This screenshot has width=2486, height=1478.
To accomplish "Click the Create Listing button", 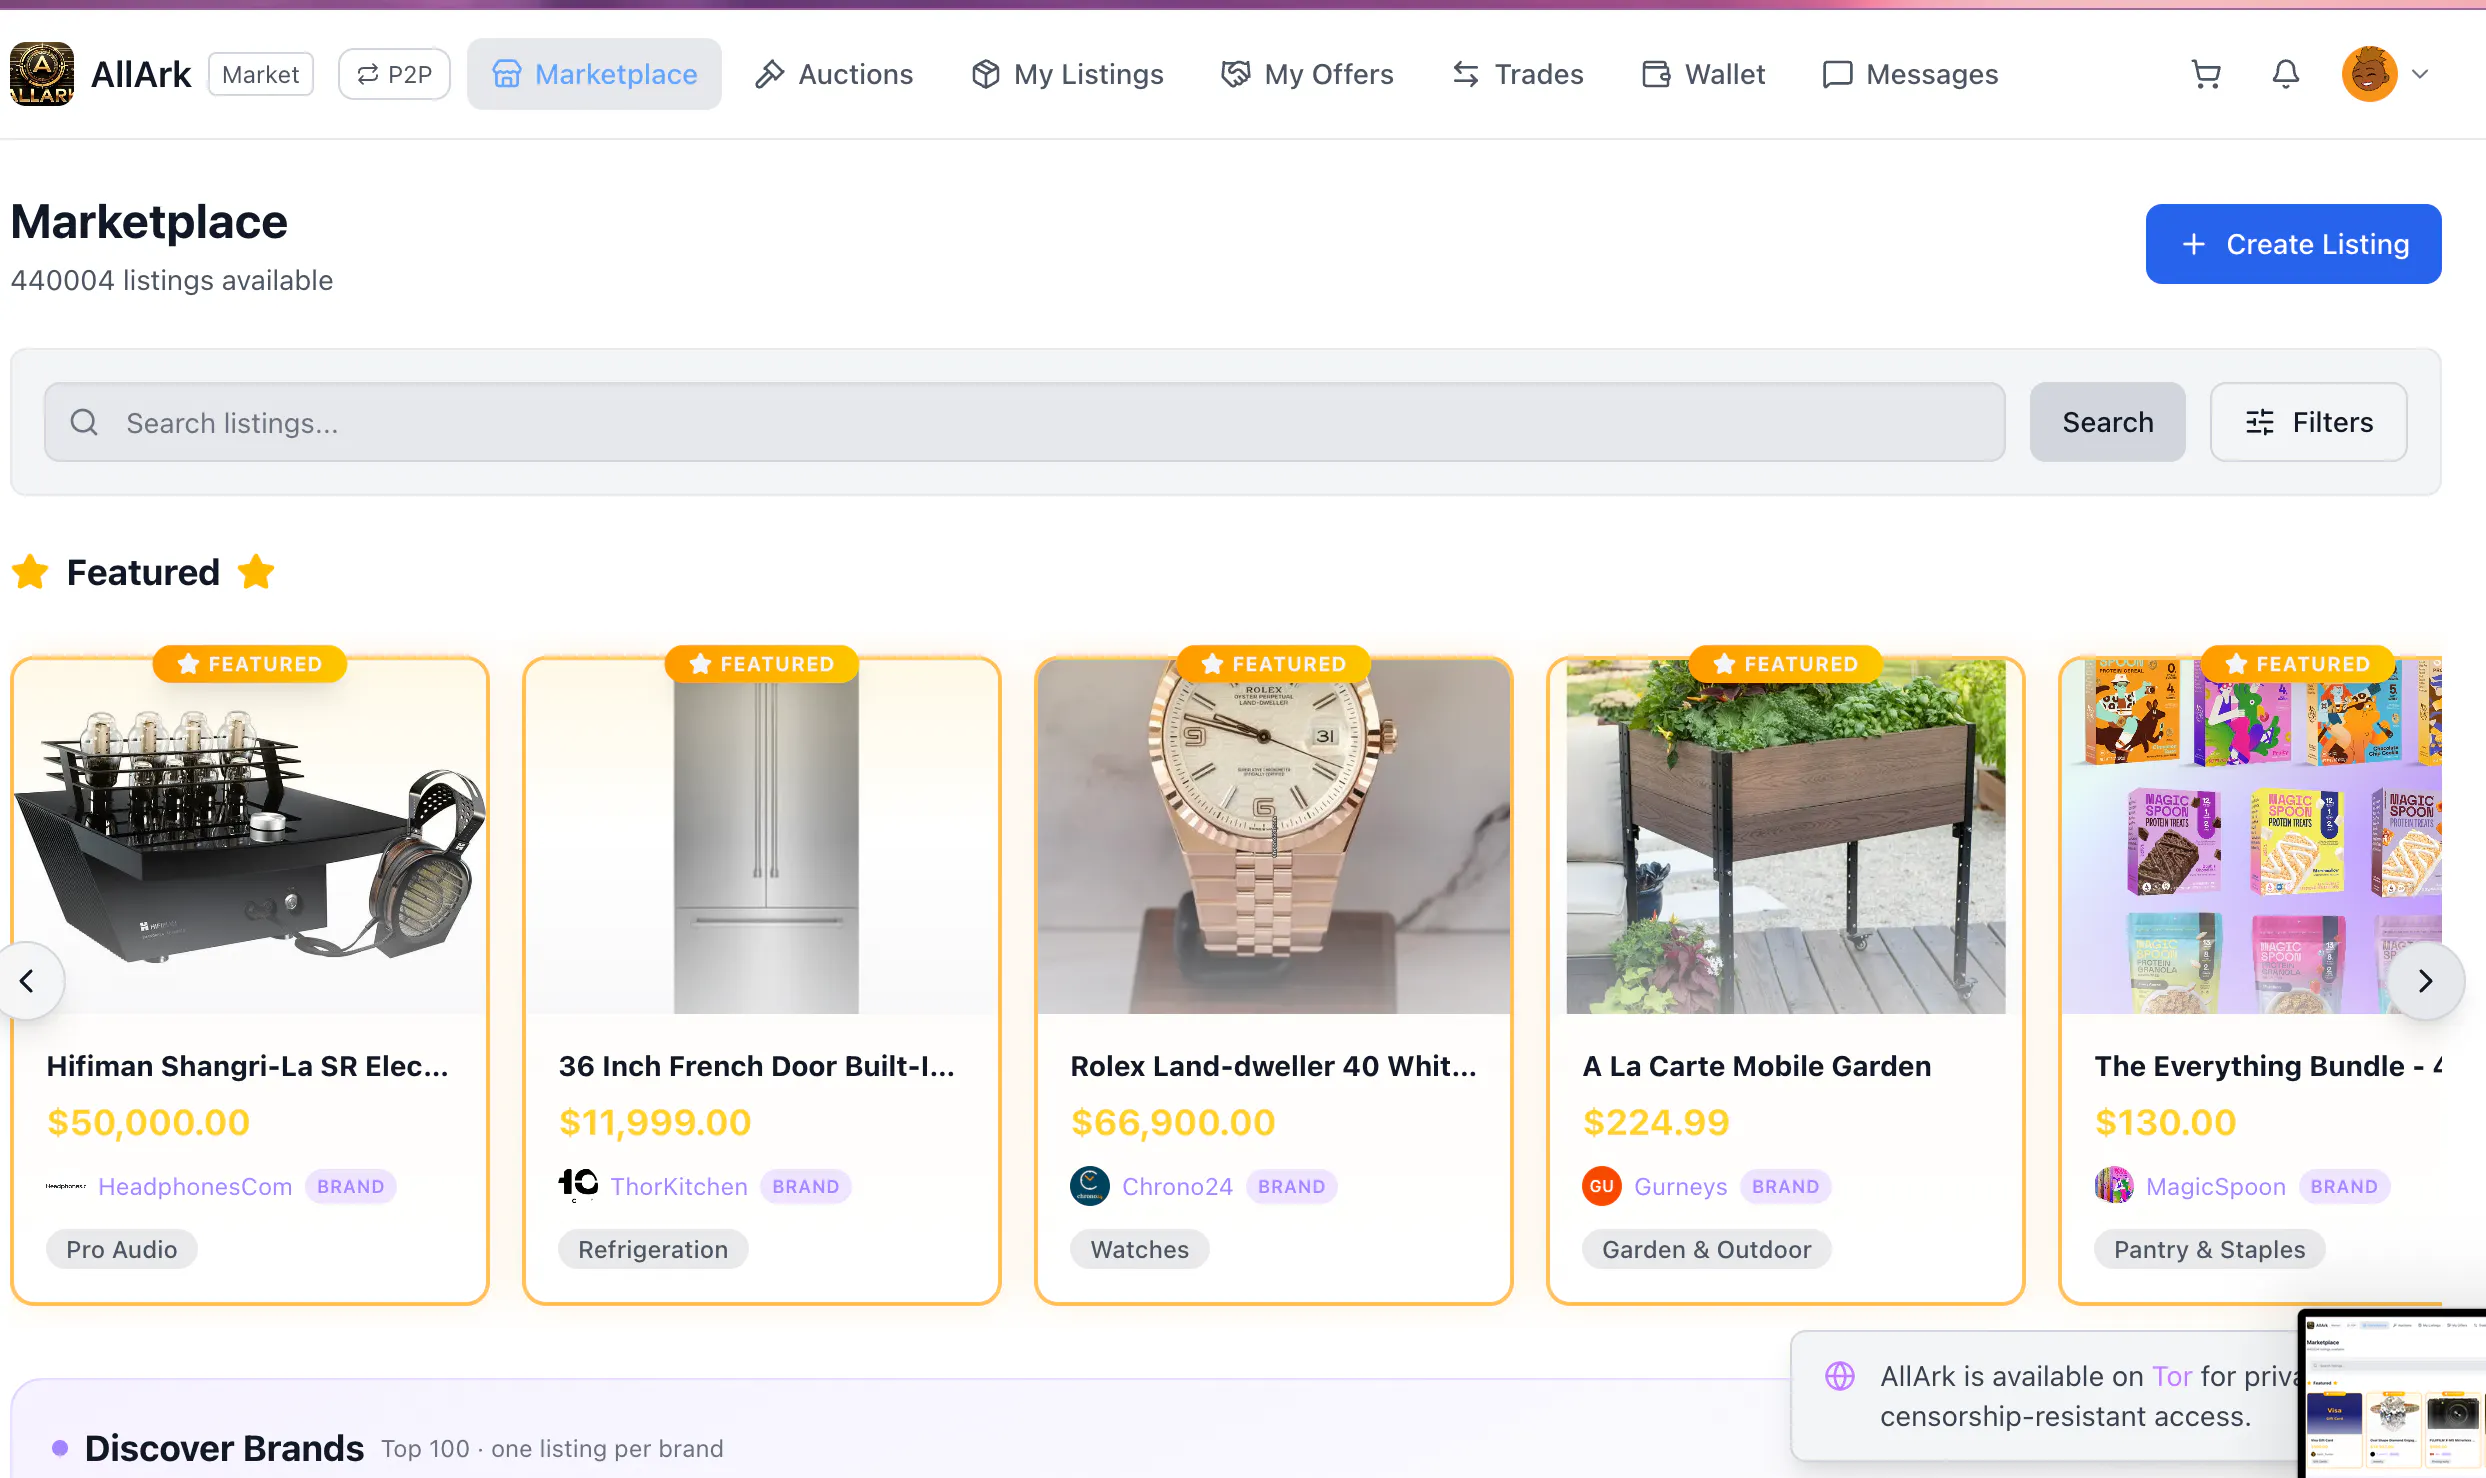I will tap(2293, 244).
